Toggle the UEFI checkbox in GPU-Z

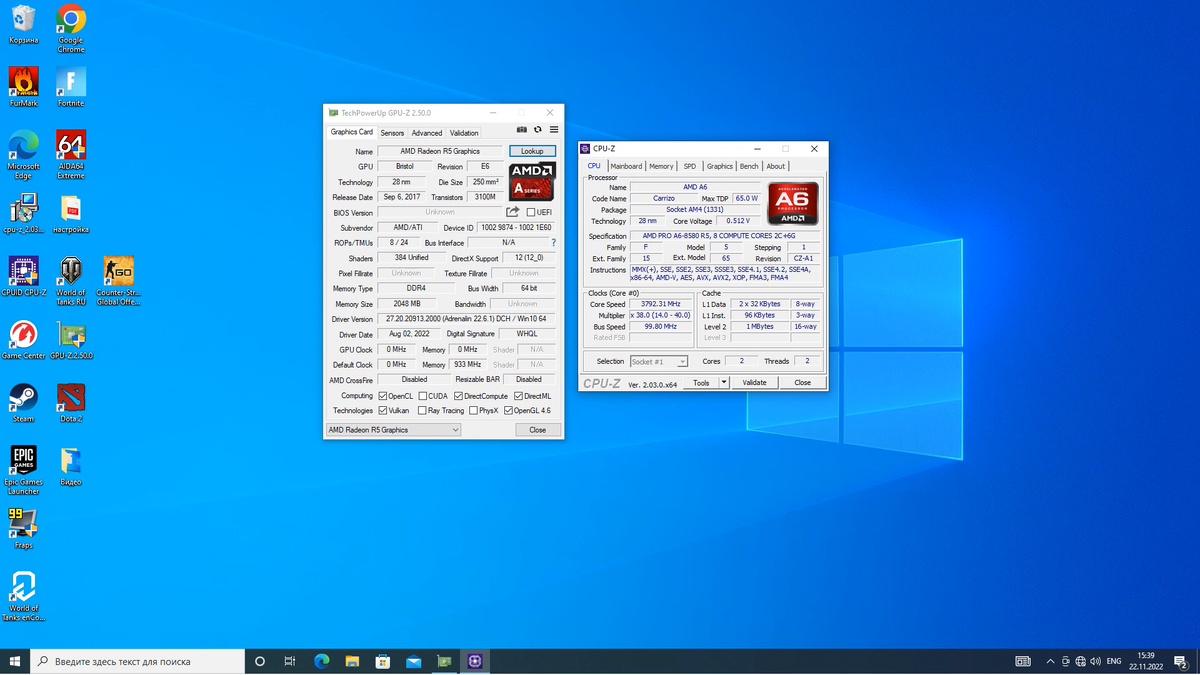[531, 212]
